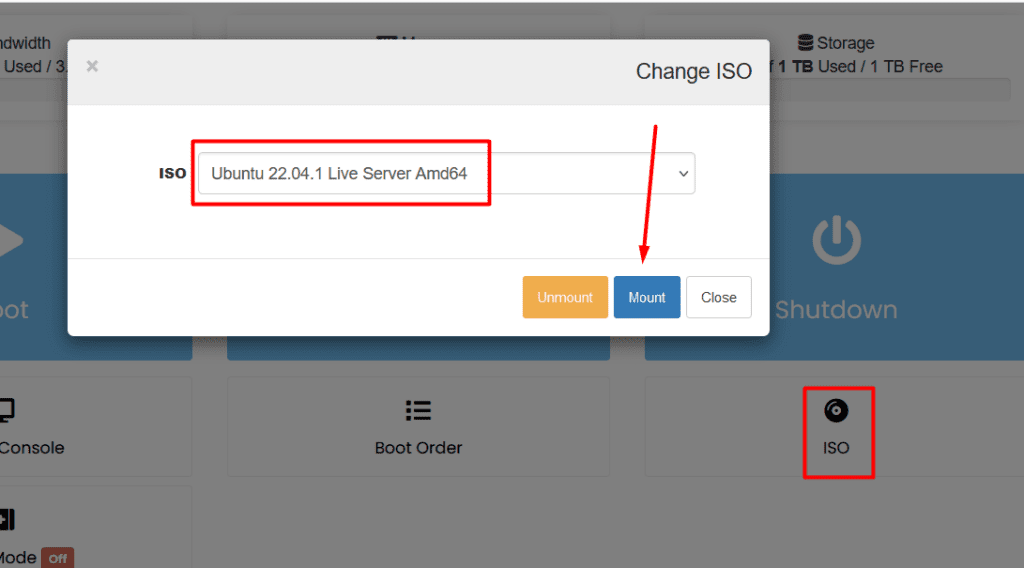Click the Shutdown label text

pyautogui.click(x=835, y=310)
